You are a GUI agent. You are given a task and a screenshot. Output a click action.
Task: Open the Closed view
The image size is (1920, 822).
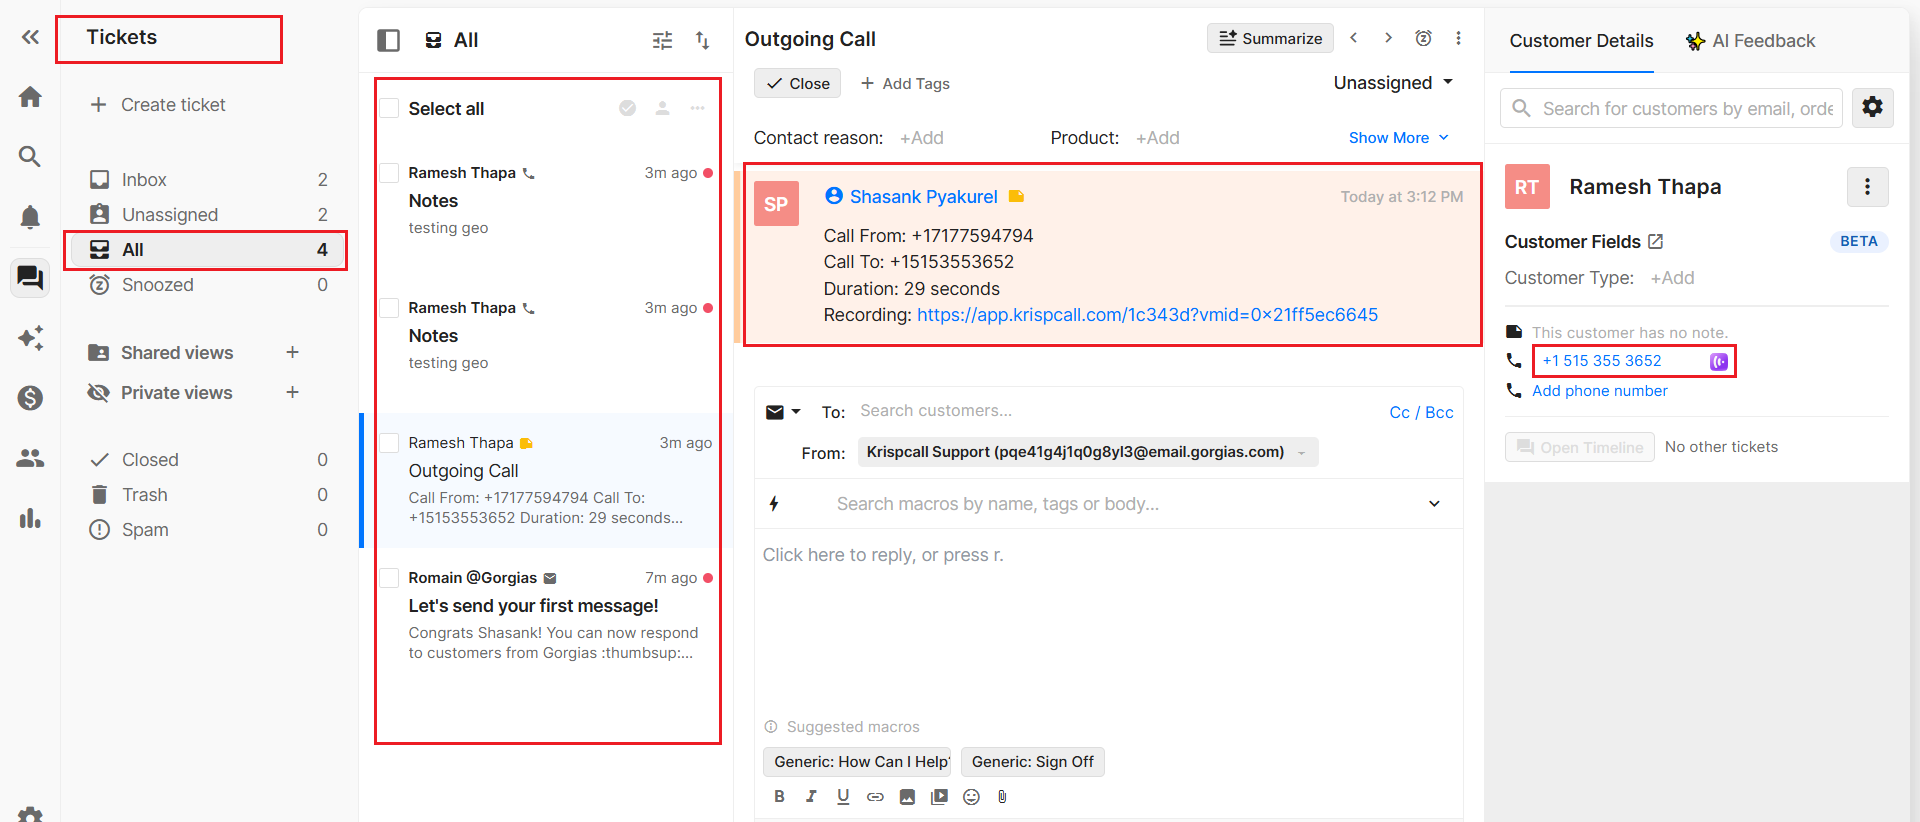208,460
